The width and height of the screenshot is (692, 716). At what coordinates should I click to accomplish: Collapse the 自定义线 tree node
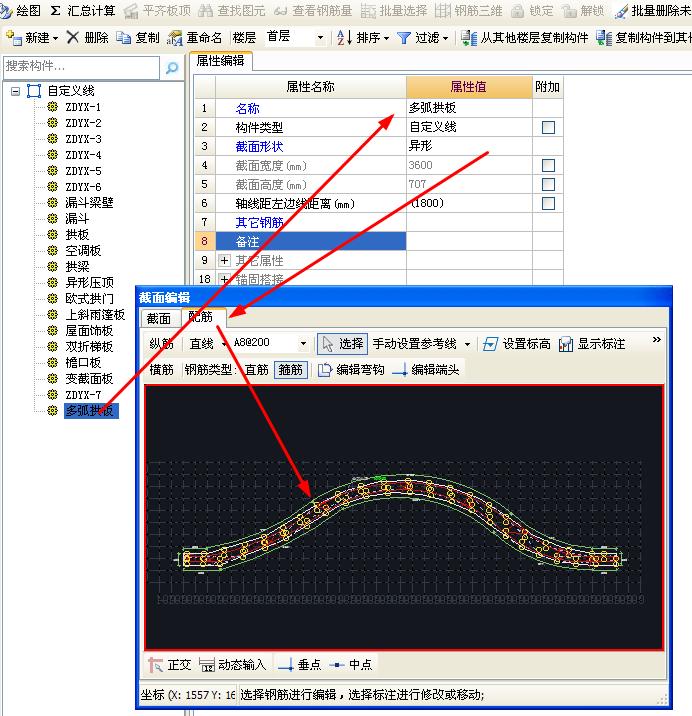pyautogui.click(x=16, y=91)
